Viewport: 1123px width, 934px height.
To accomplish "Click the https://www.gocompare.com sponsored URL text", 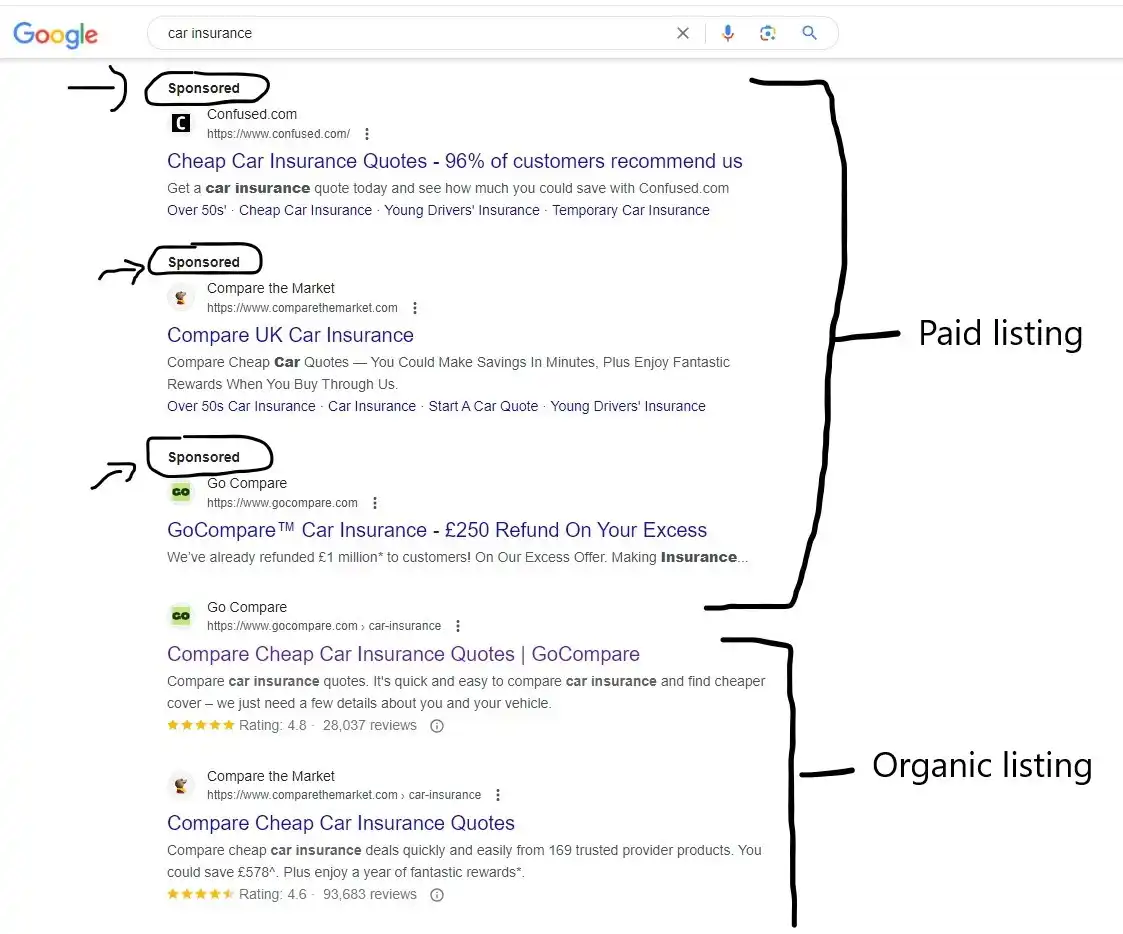I will tap(282, 503).
